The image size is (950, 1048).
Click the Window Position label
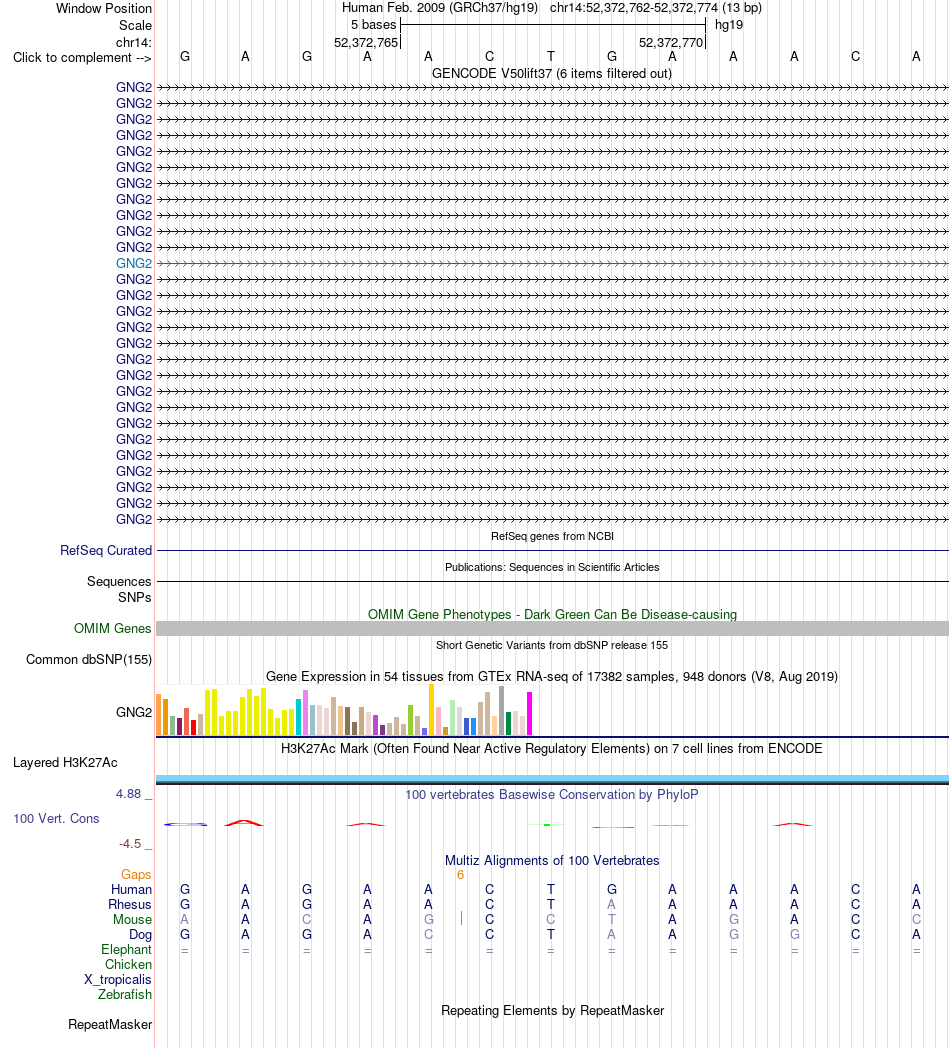(104, 9)
